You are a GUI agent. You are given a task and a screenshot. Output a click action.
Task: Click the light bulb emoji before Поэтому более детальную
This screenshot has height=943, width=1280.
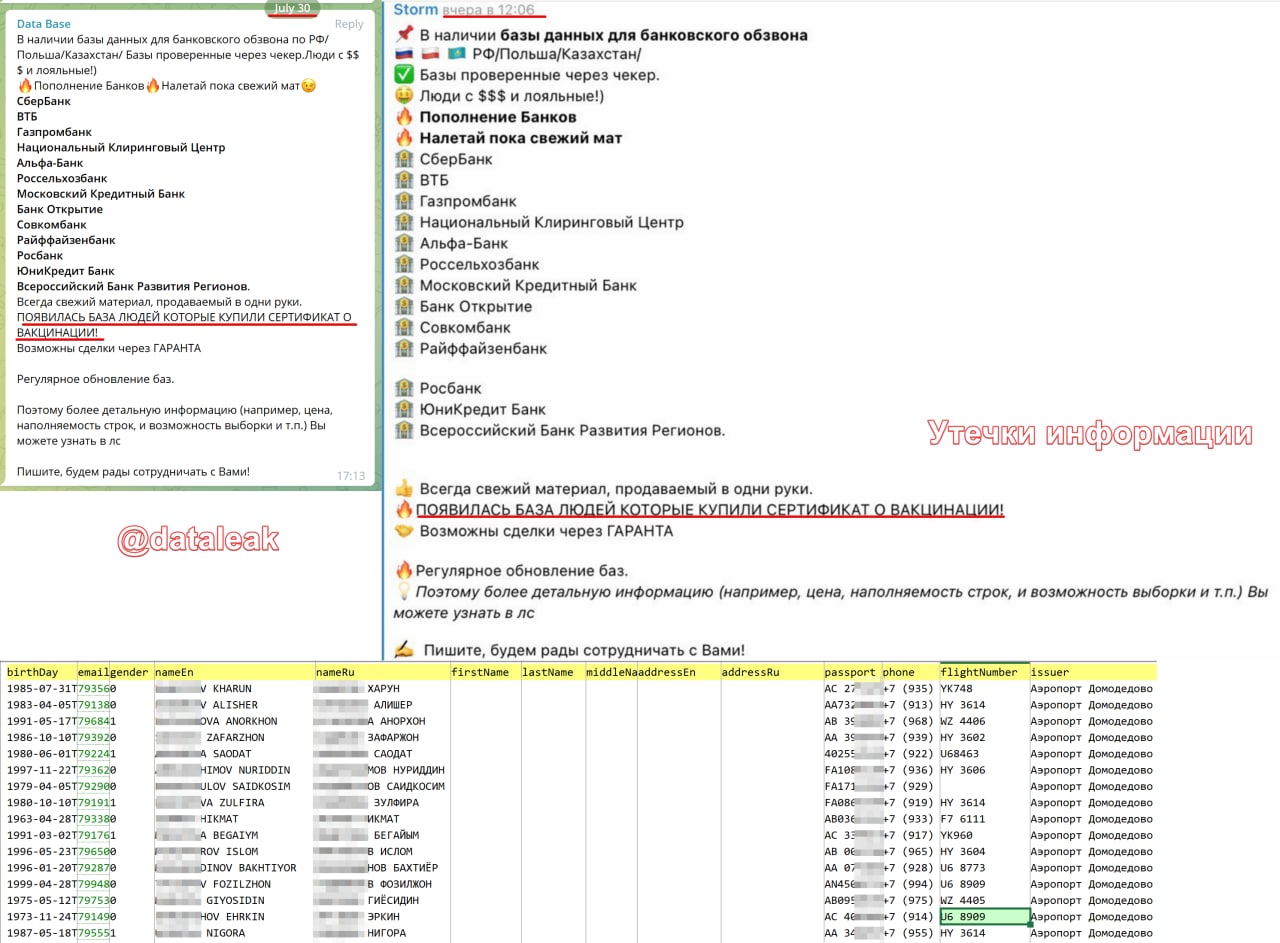pos(402,592)
